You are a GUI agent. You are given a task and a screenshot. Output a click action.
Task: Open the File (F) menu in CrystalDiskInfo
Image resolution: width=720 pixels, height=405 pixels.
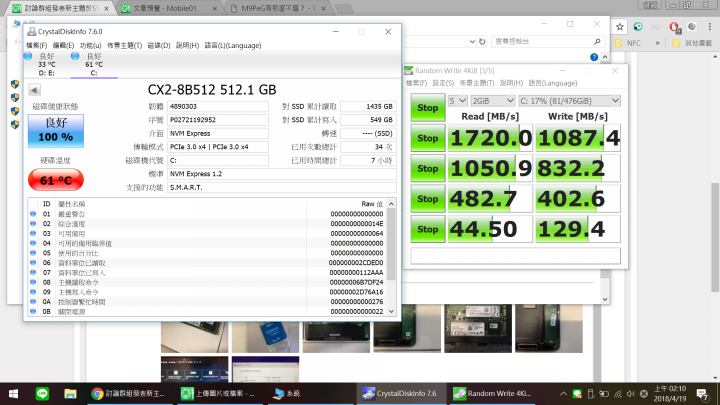(x=36, y=45)
